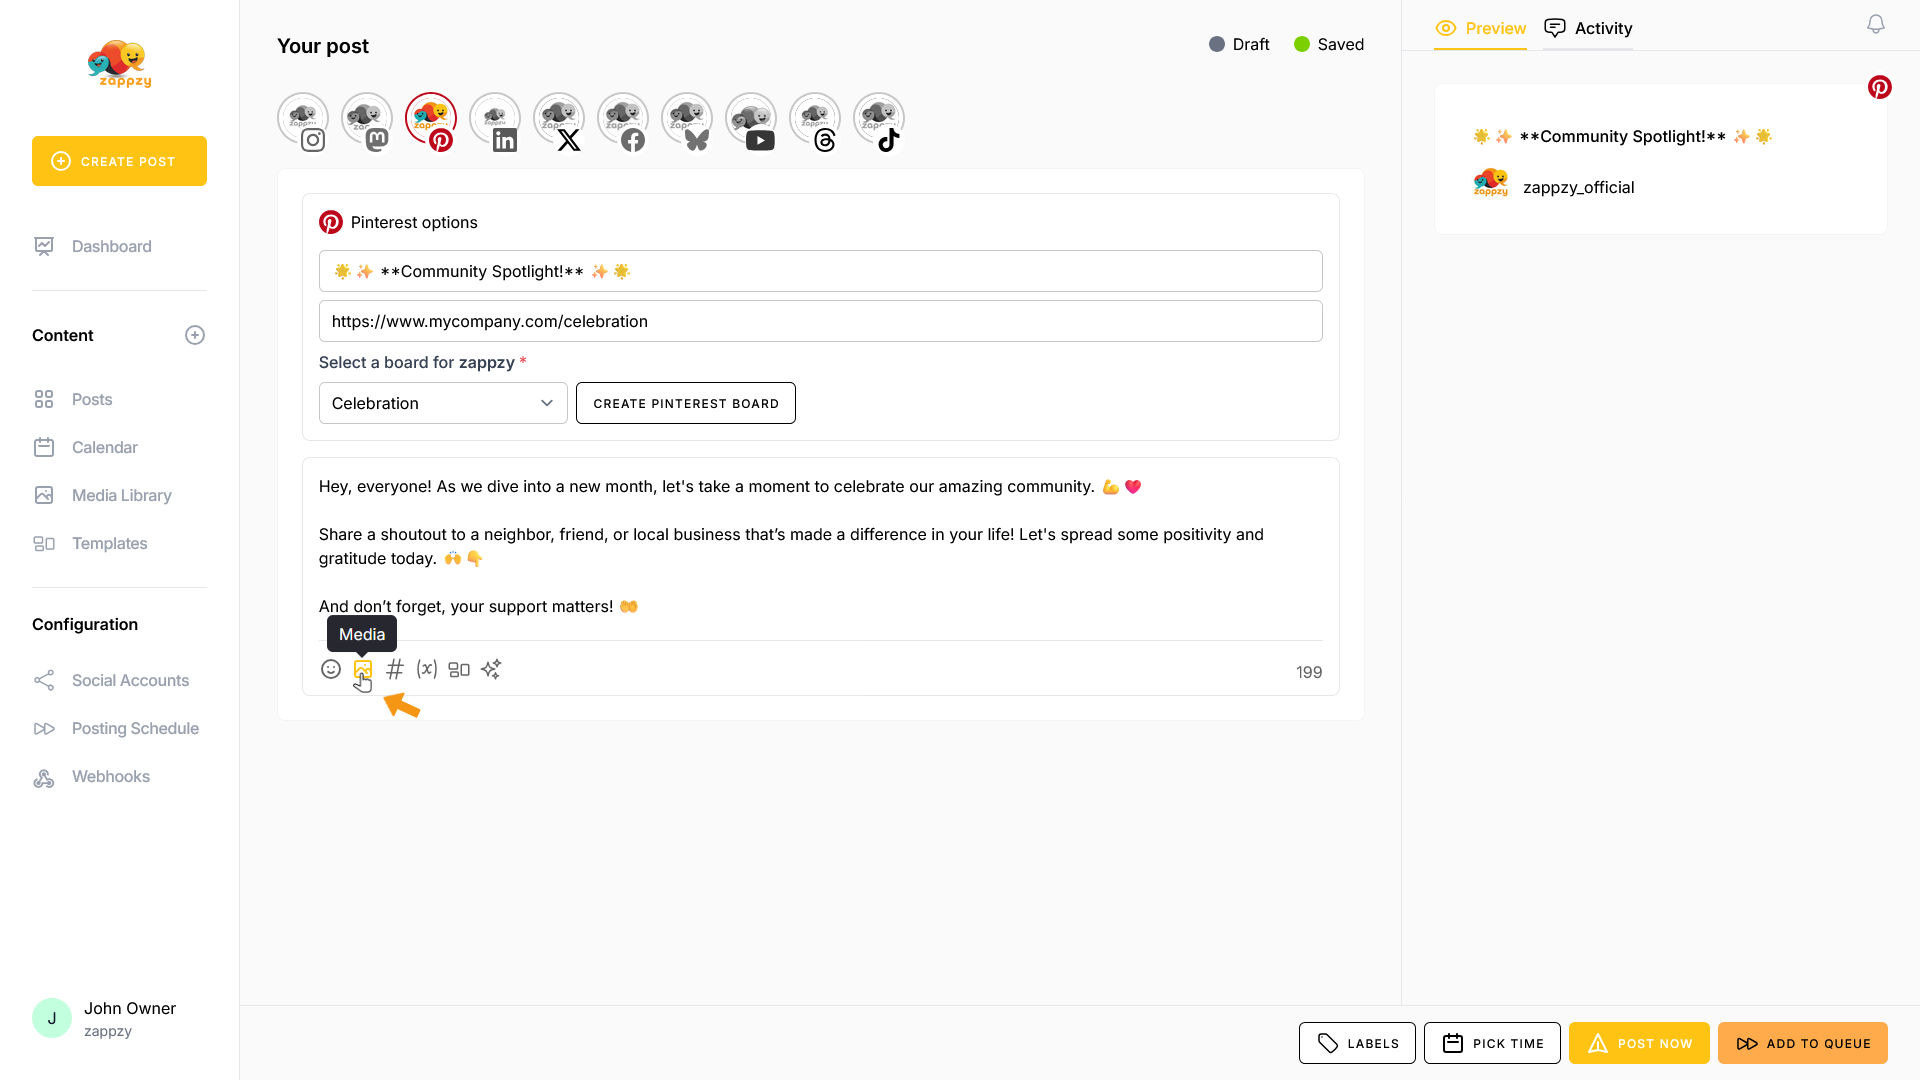Open the AI assistant sparkle icon
1920x1080 pixels.
click(x=491, y=670)
